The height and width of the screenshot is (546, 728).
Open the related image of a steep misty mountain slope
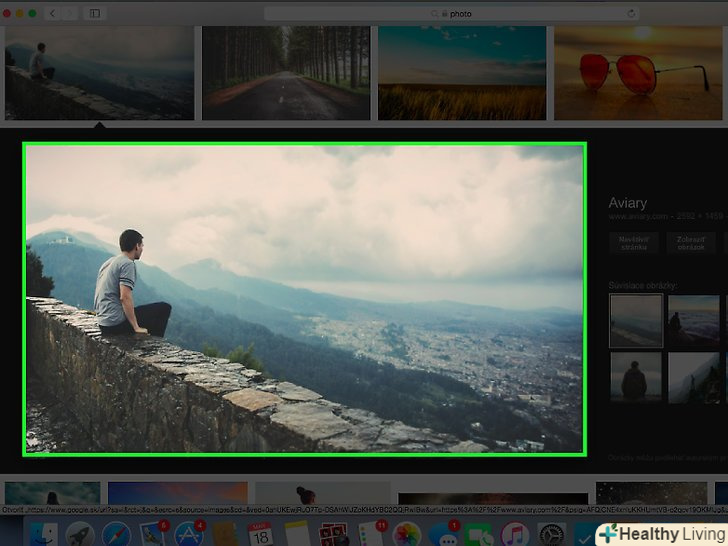tap(694, 377)
